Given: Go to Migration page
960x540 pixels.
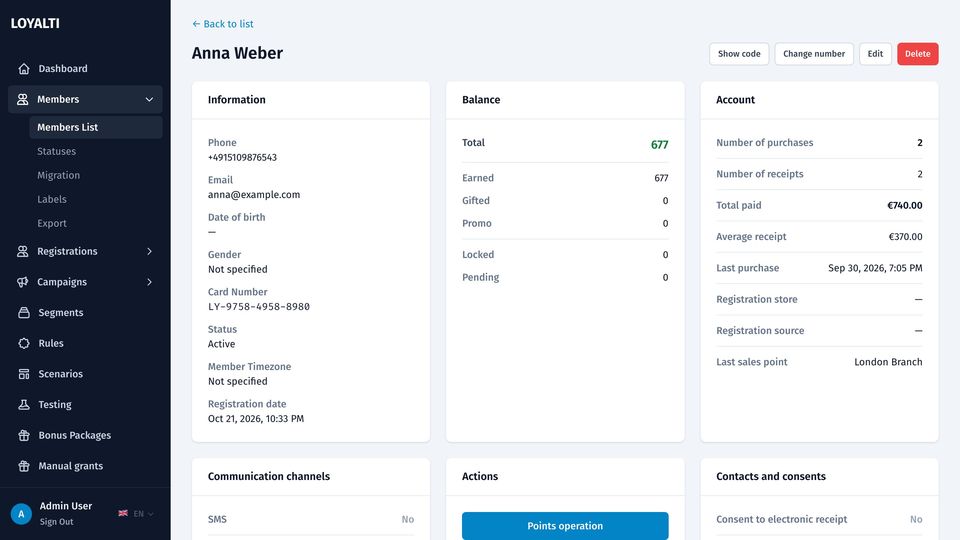Looking at the screenshot, I should [x=58, y=175].
